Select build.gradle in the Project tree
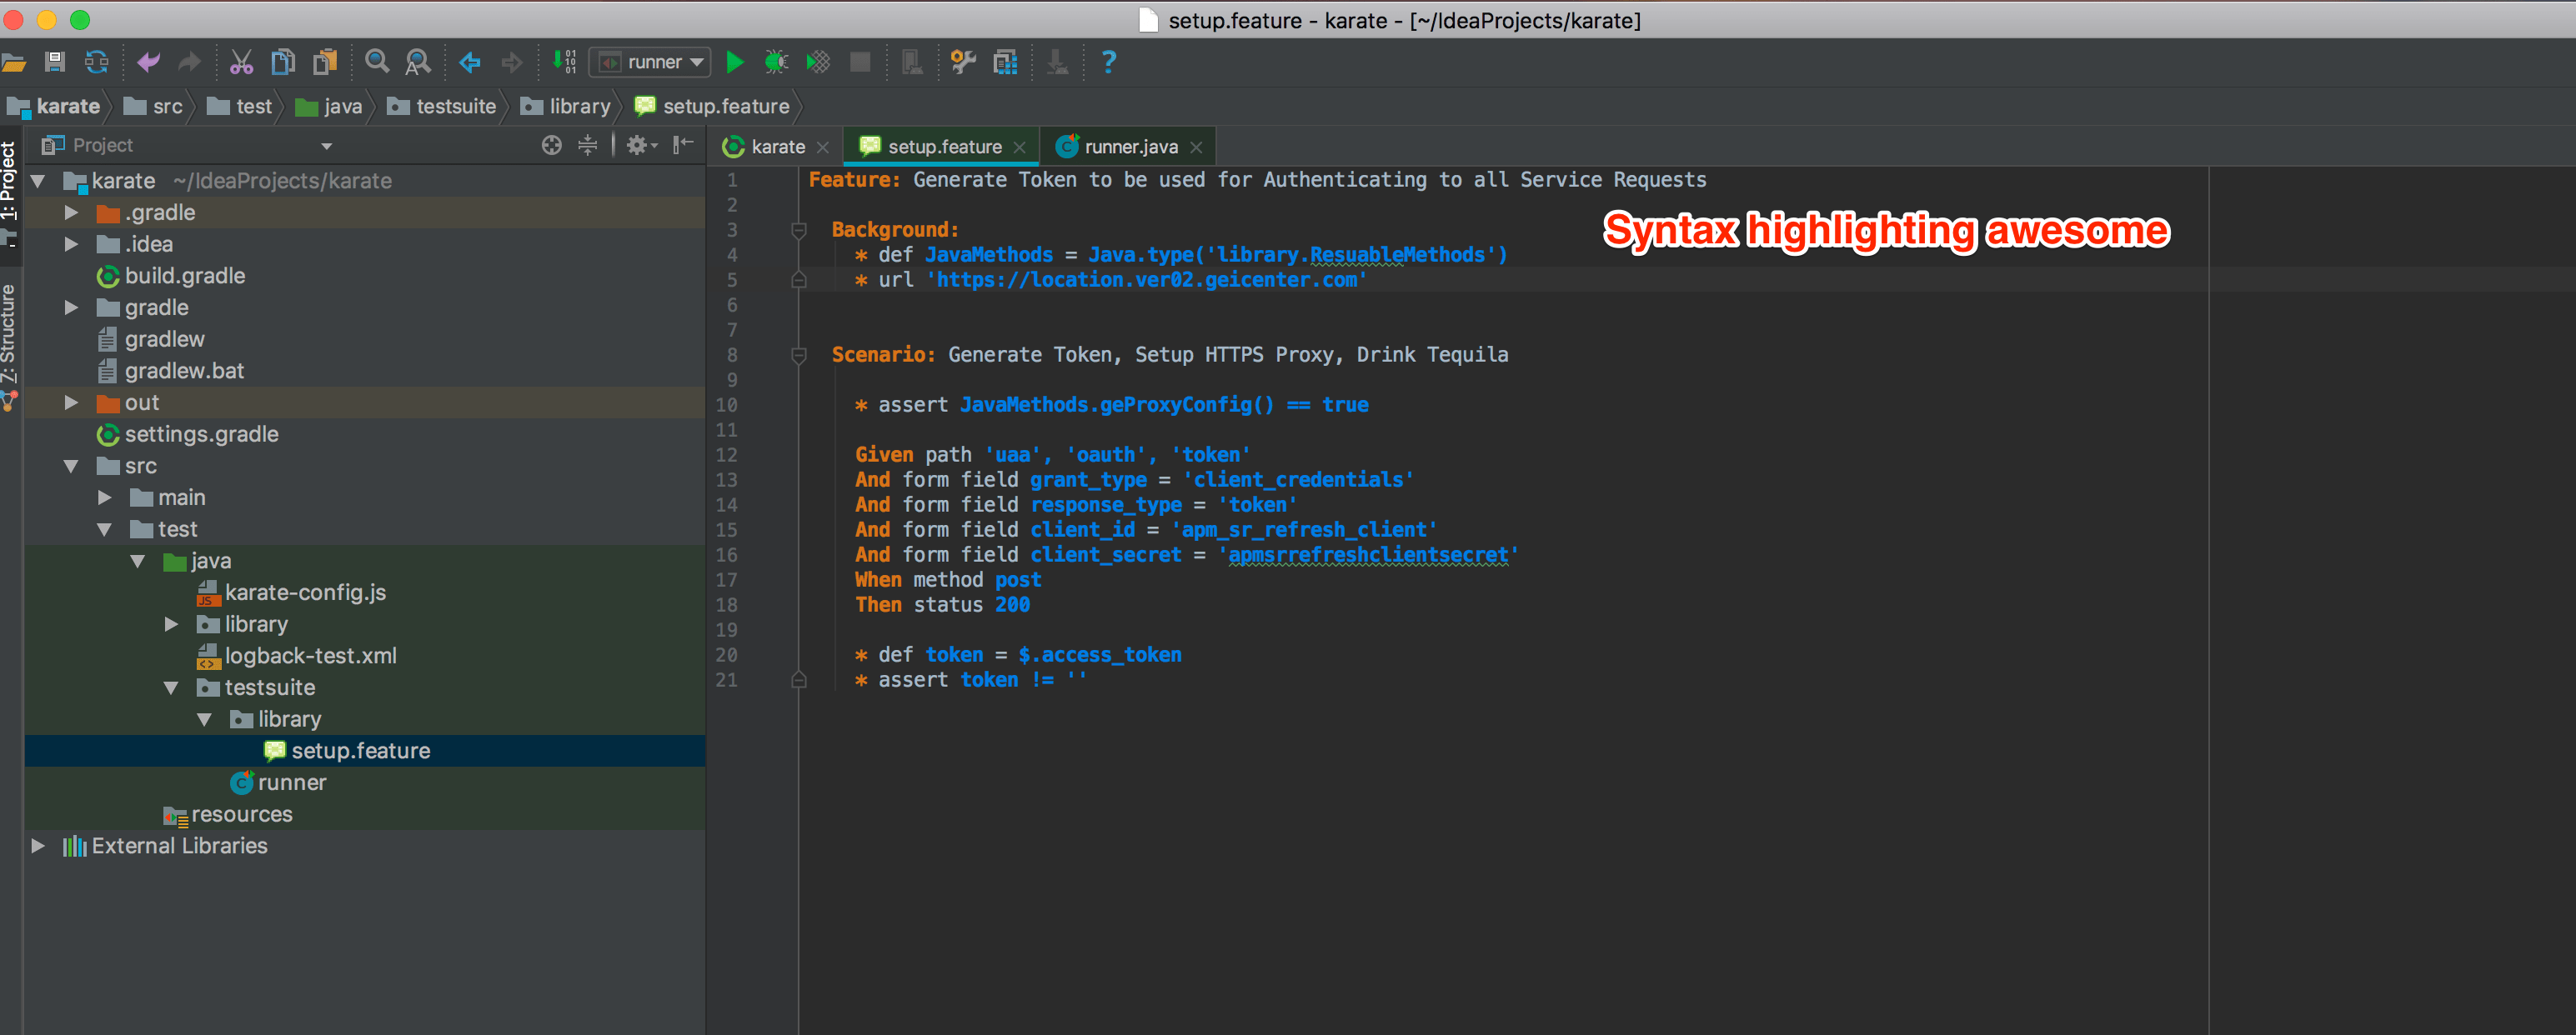The image size is (2576, 1035). tap(185, 276)
